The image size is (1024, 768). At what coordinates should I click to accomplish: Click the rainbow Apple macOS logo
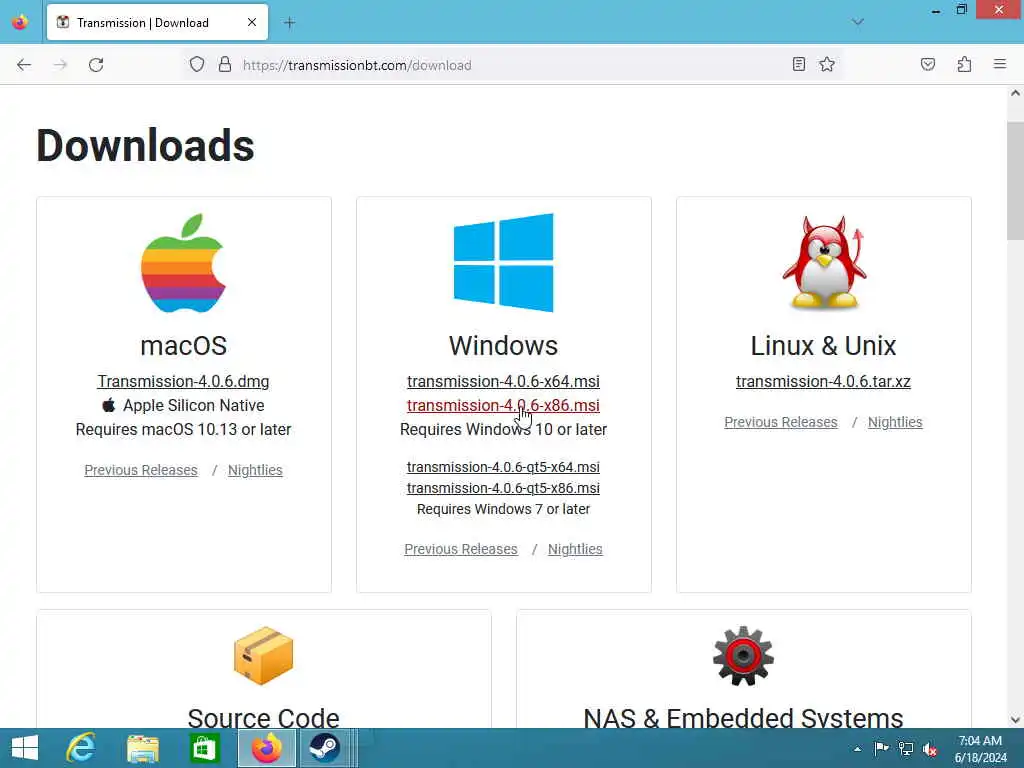184,263
